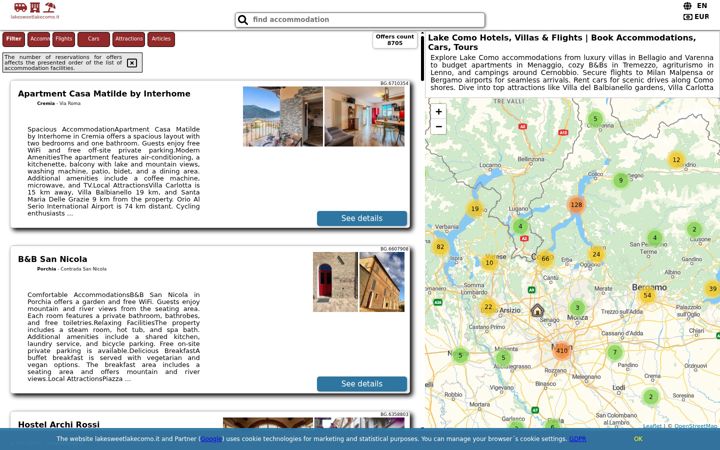Open the lakesweetlakecomo.it logo home link
Image resolution: width=720 pixels, height=450 pixels.
point(35,11)
